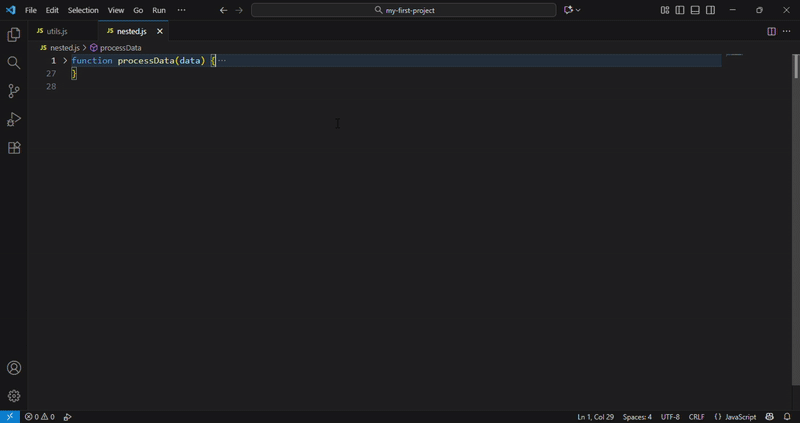Toggle the secondary side bar visibility
800x423 pixels.
[710, 10]
